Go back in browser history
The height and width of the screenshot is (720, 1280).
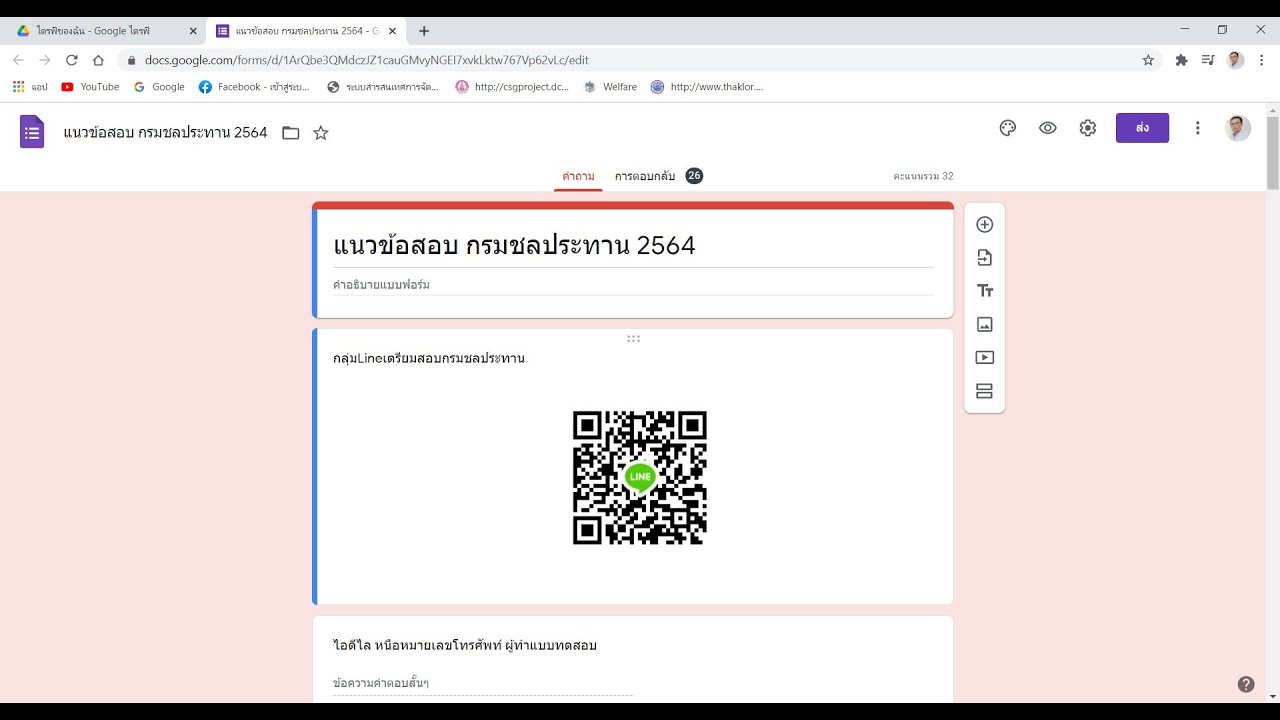pyautogui.click(x=18, y=60)
